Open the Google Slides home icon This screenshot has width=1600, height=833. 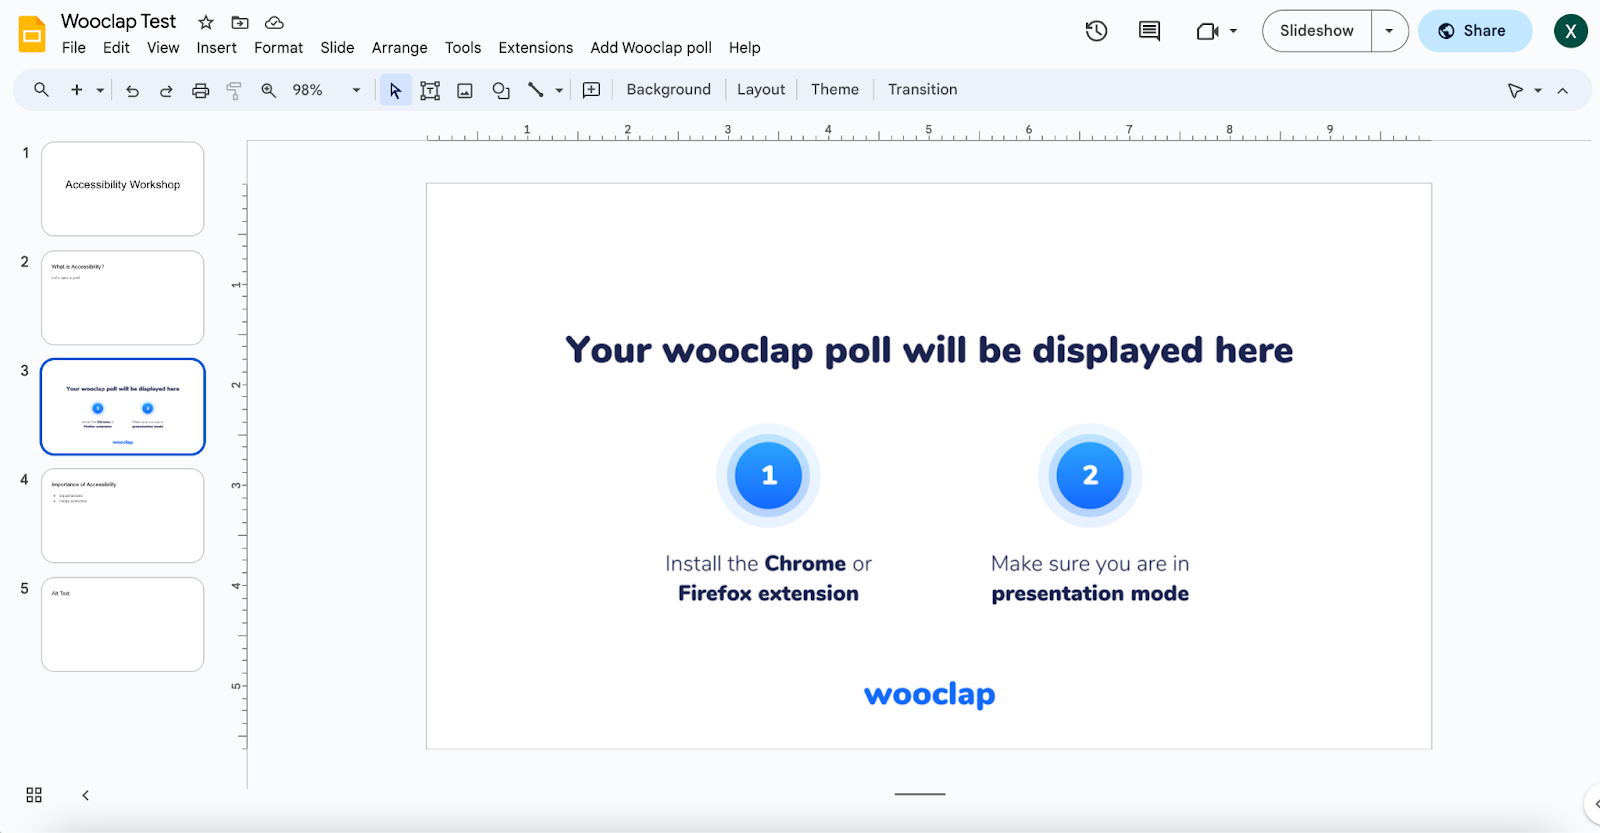point(32,34)
